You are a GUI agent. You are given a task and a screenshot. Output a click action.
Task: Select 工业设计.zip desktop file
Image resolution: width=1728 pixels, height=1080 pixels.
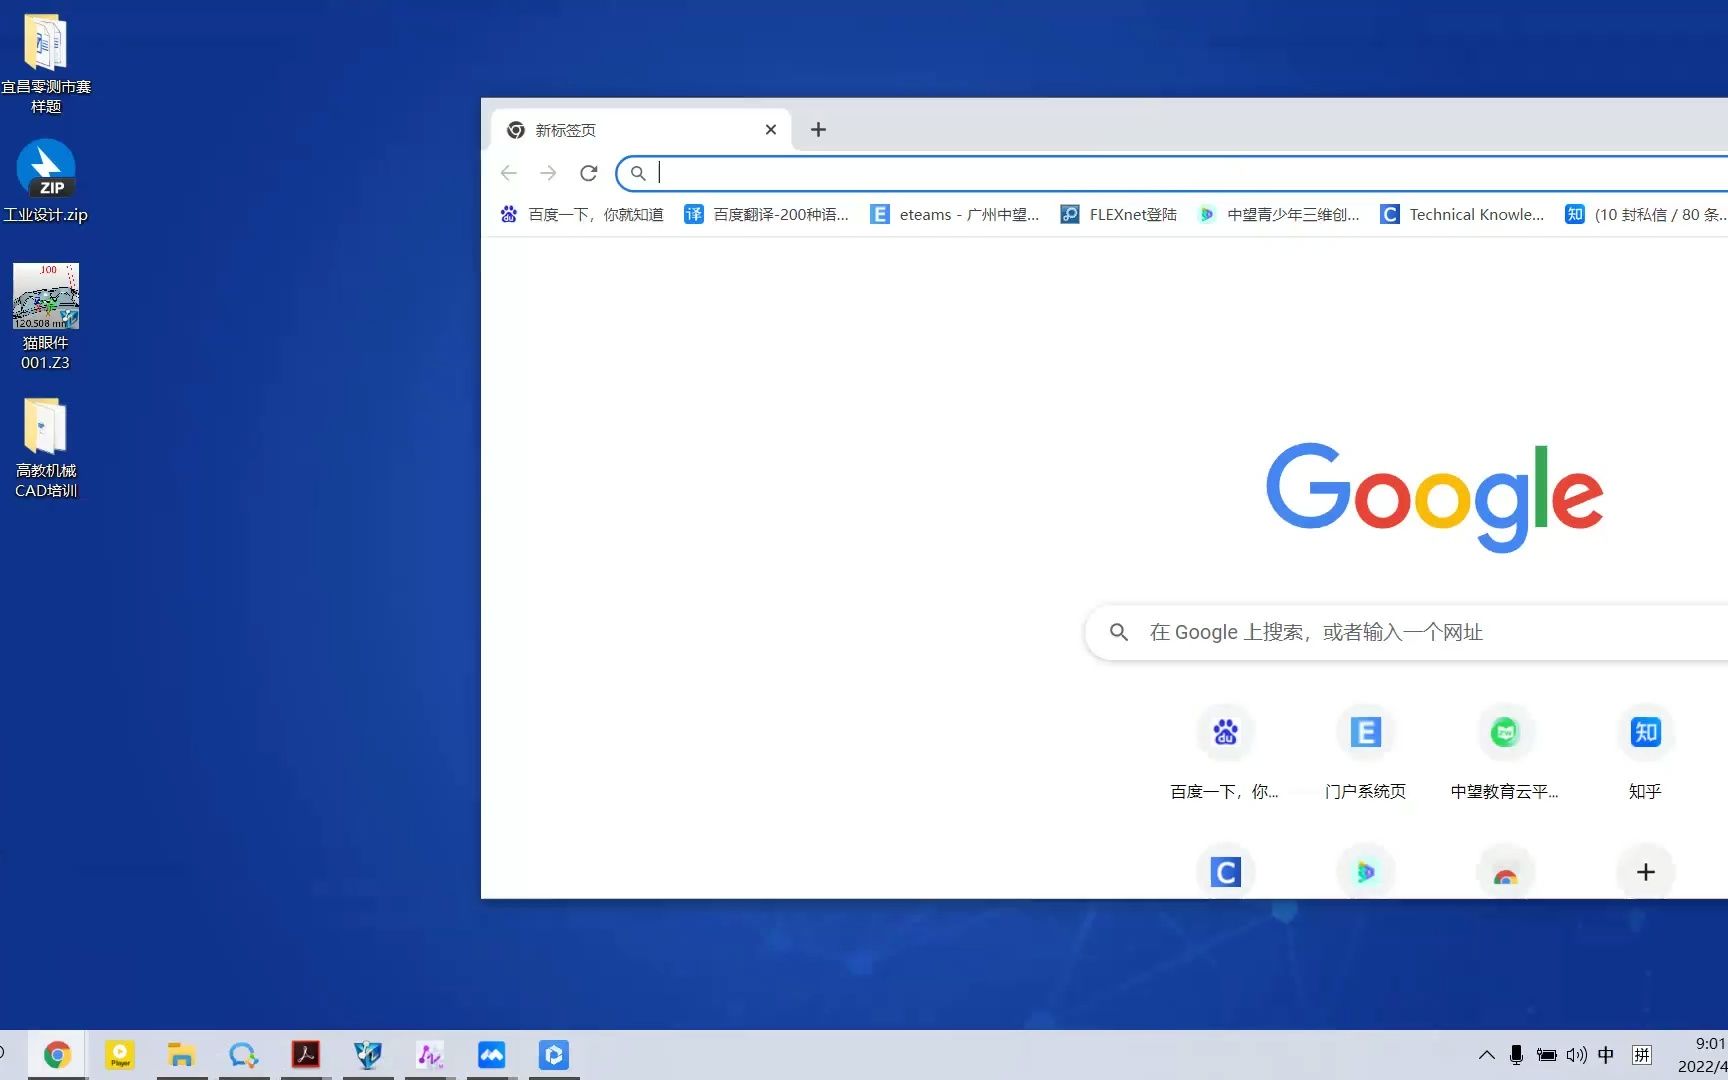pyautogui.click(x=46, y=181)
